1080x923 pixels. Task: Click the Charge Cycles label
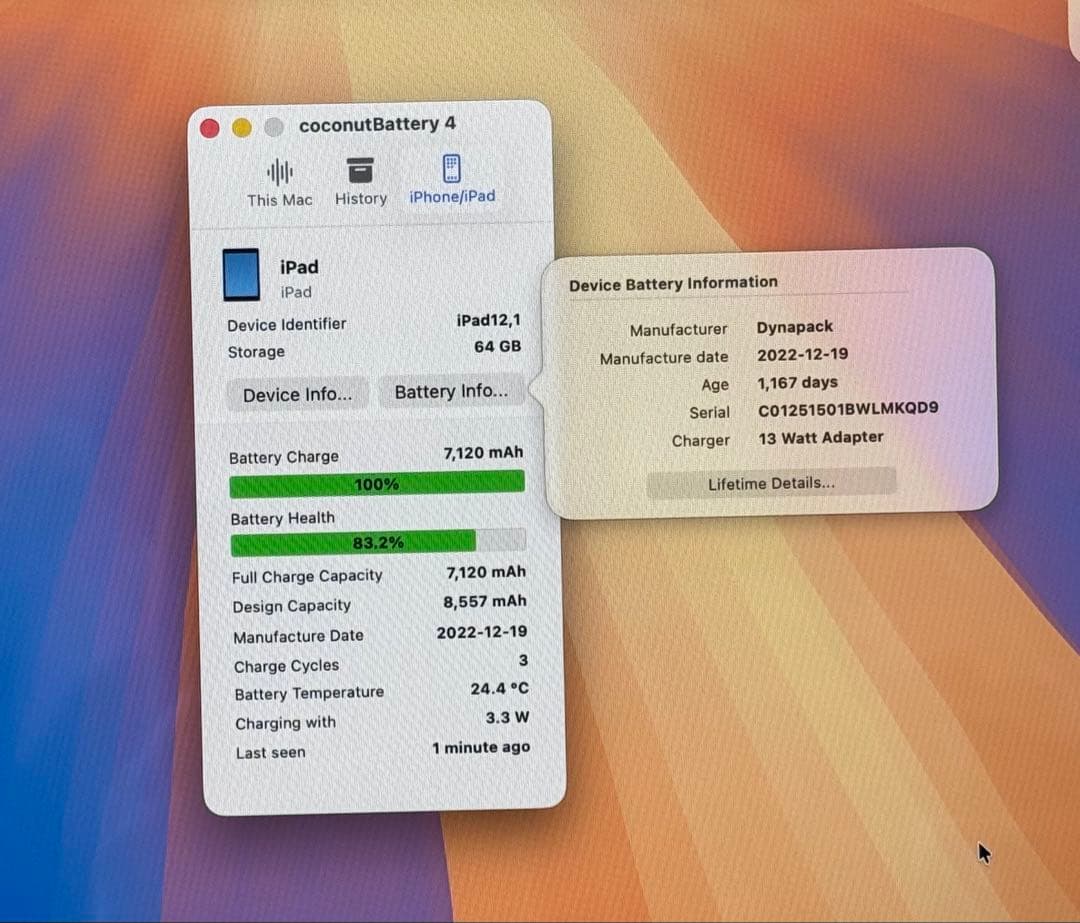(x=286, y=666)
